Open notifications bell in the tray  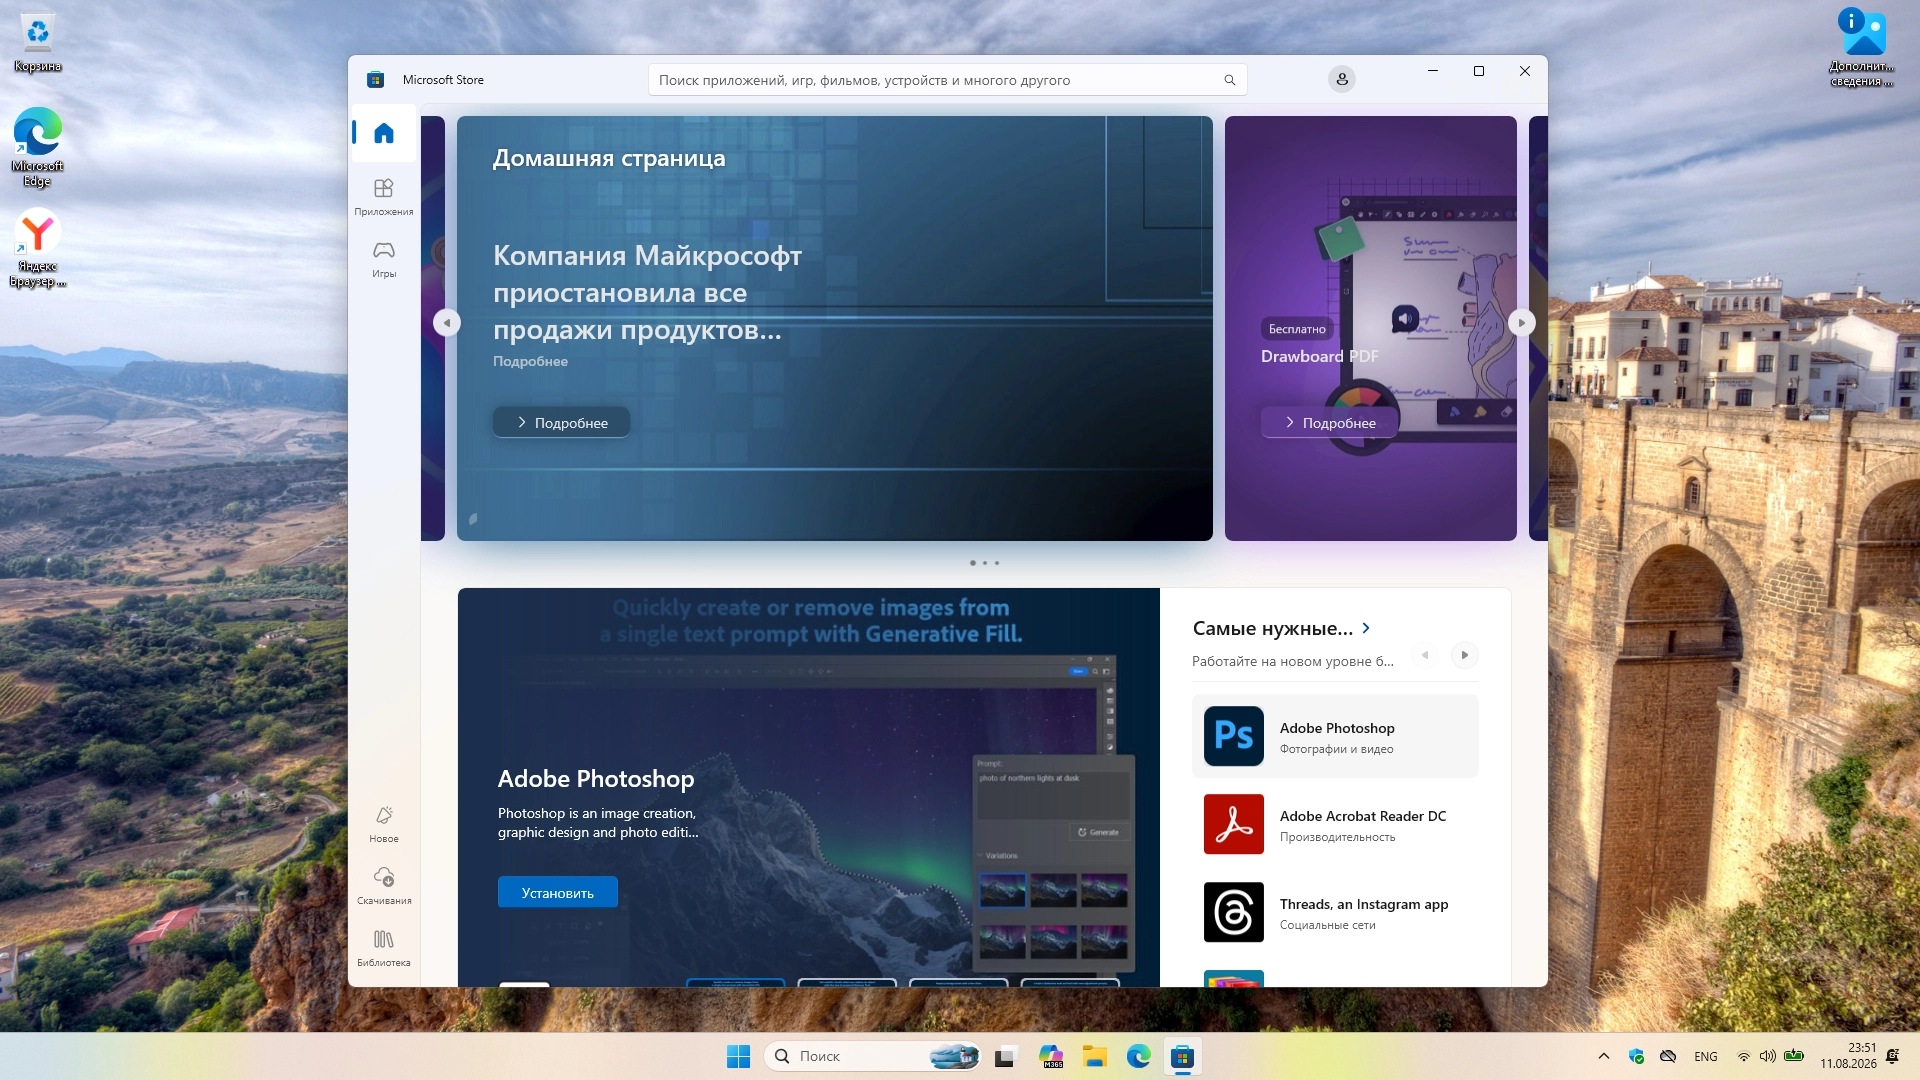point(1892,1056)
